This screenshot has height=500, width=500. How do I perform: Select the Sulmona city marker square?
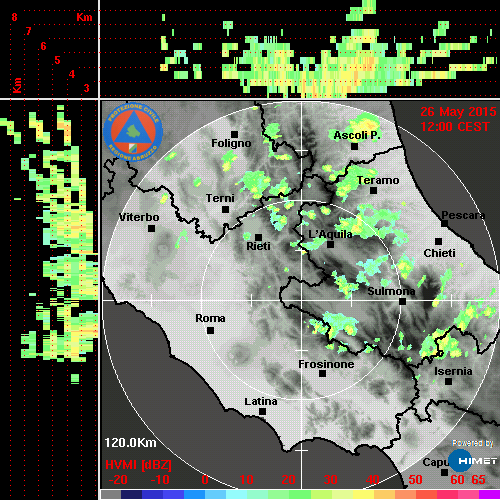[x=402, y=301]
